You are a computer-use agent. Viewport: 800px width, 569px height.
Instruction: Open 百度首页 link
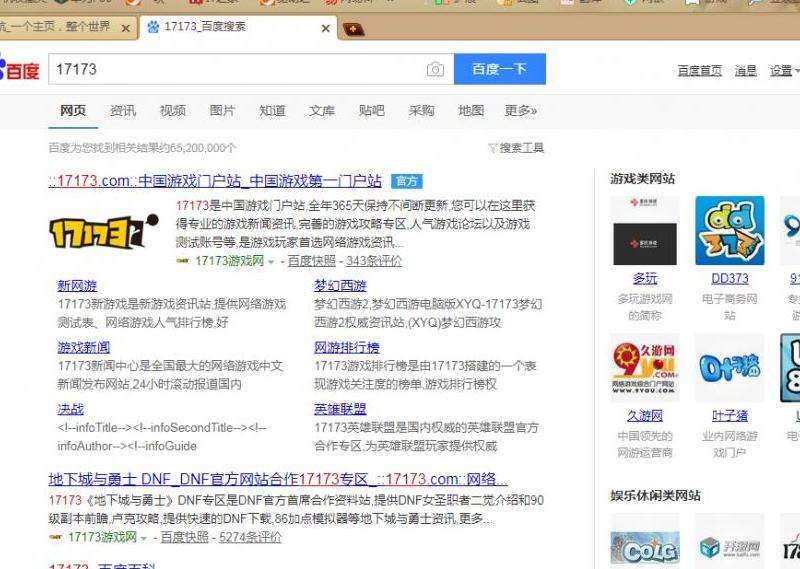coord(699,71)
